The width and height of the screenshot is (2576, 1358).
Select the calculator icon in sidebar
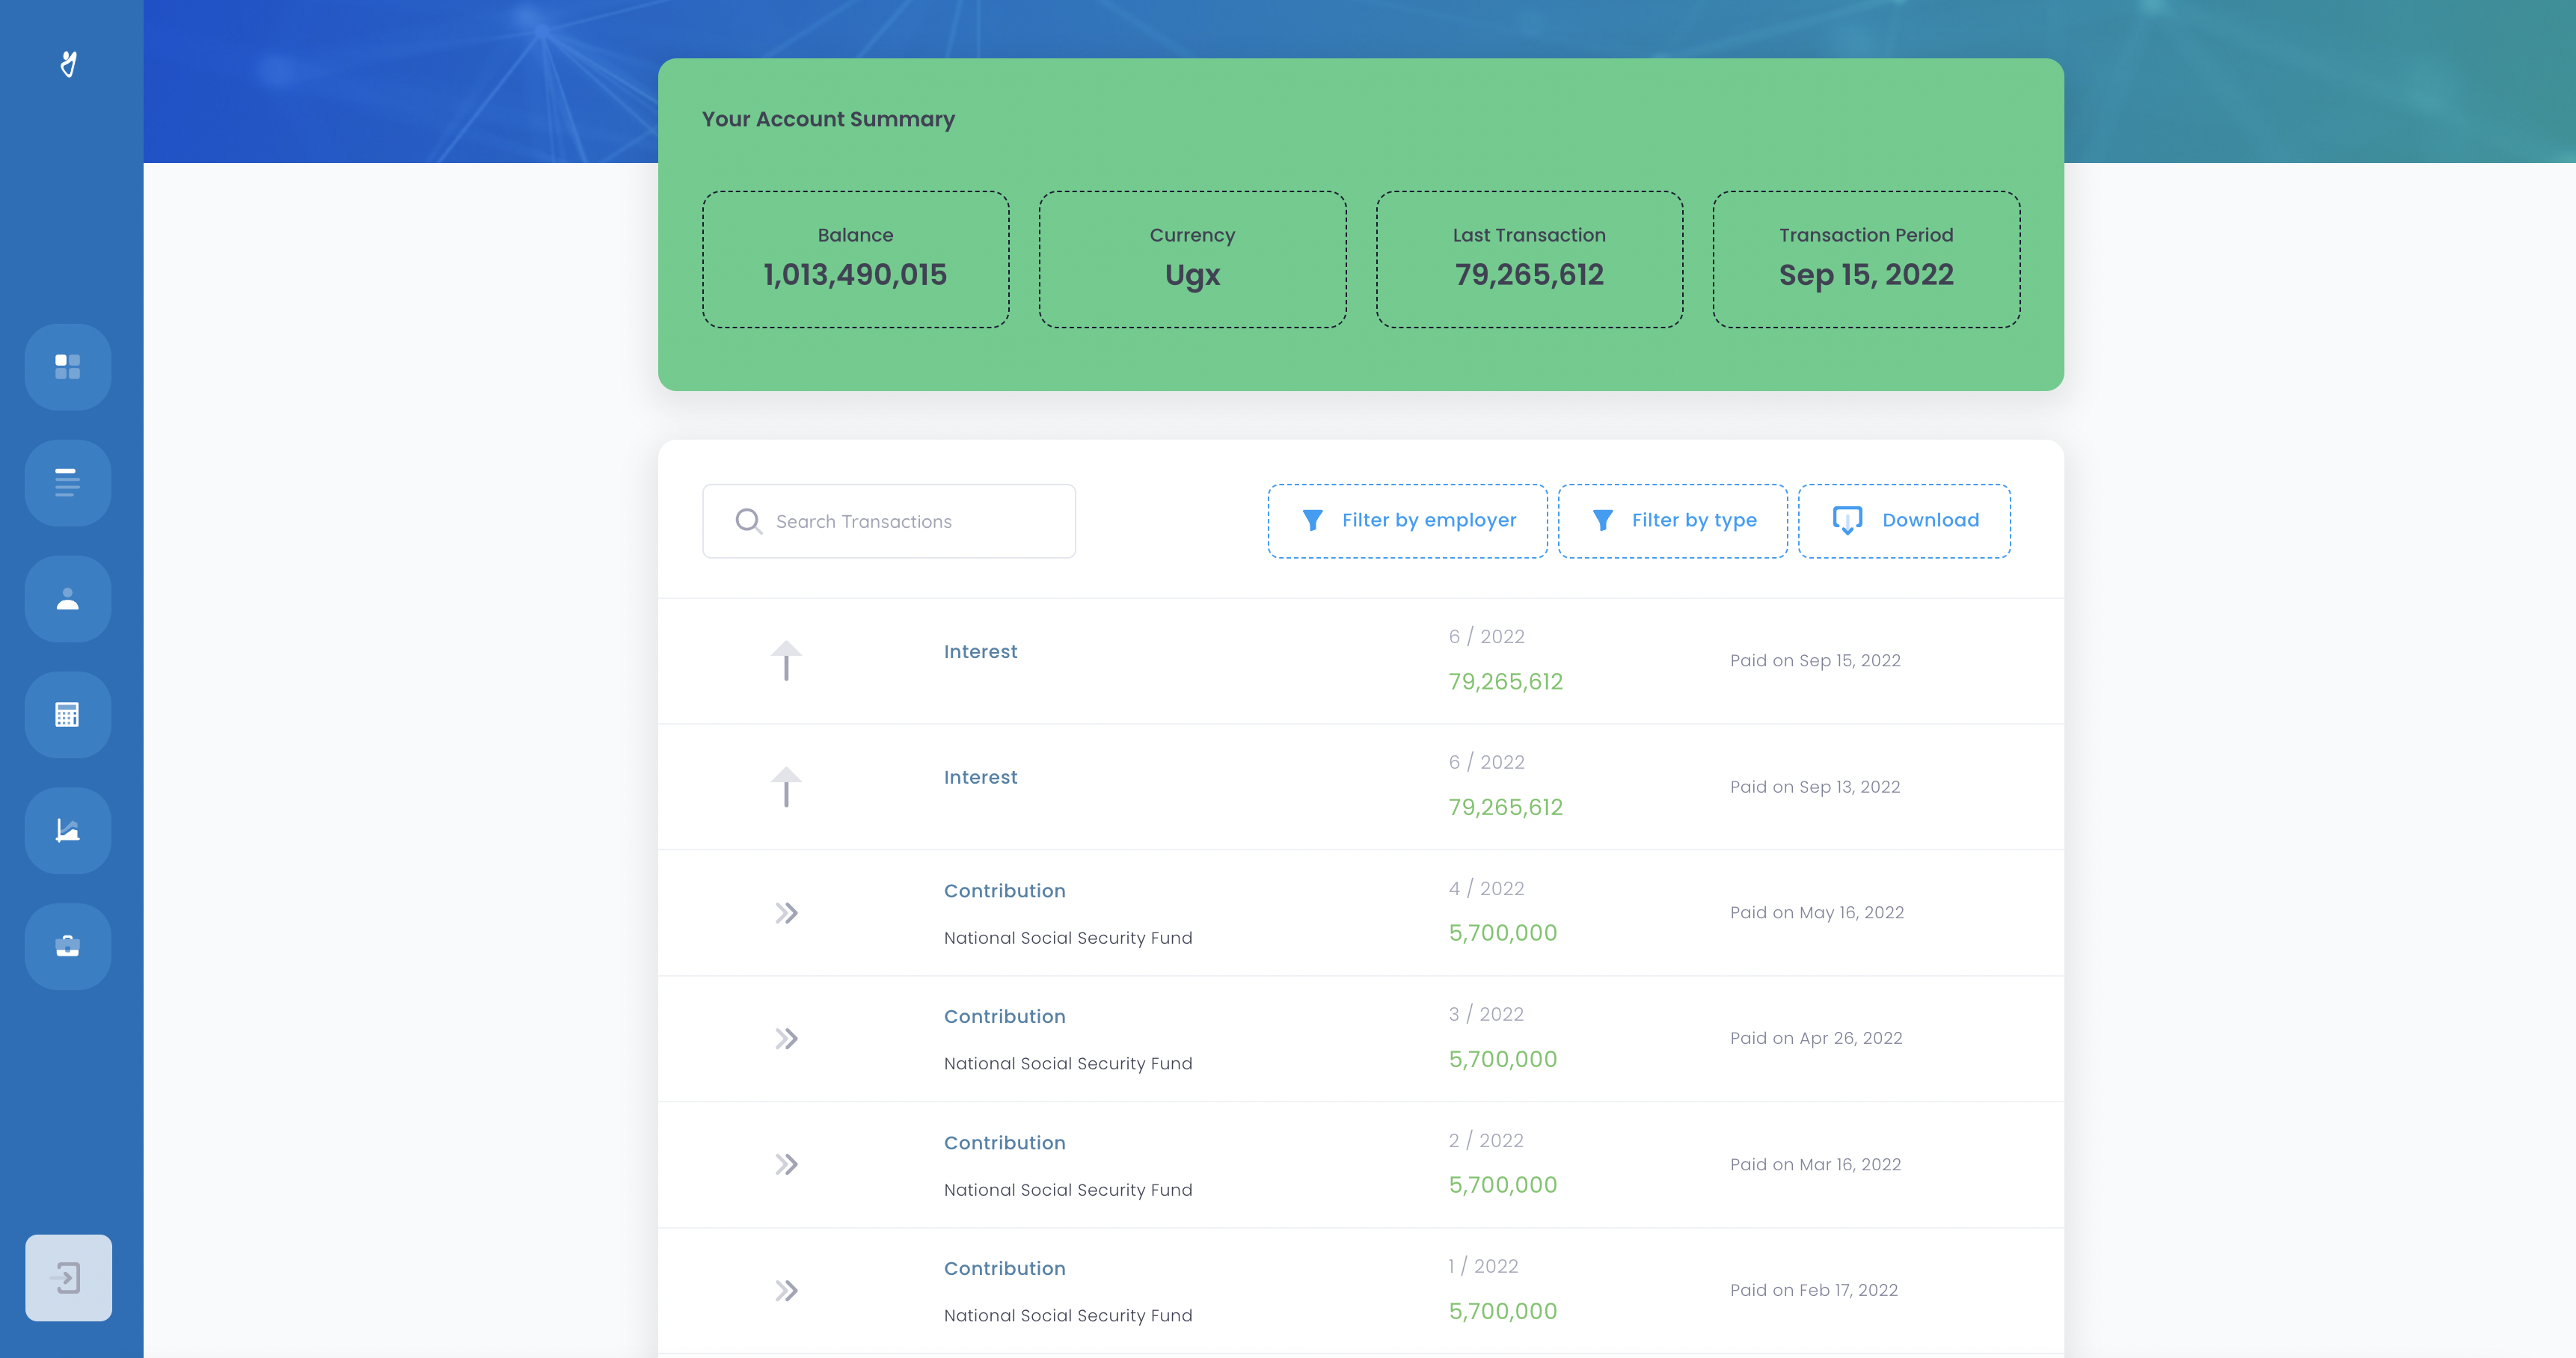pyautogui.click(x=67, y=714)
